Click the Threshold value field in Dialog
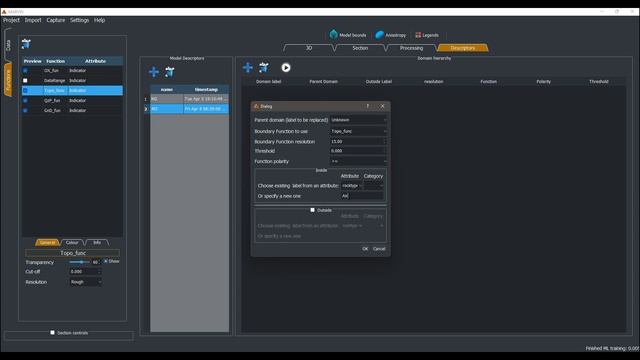The width and height of the screenshot is (640, 360). coord(358,151)
